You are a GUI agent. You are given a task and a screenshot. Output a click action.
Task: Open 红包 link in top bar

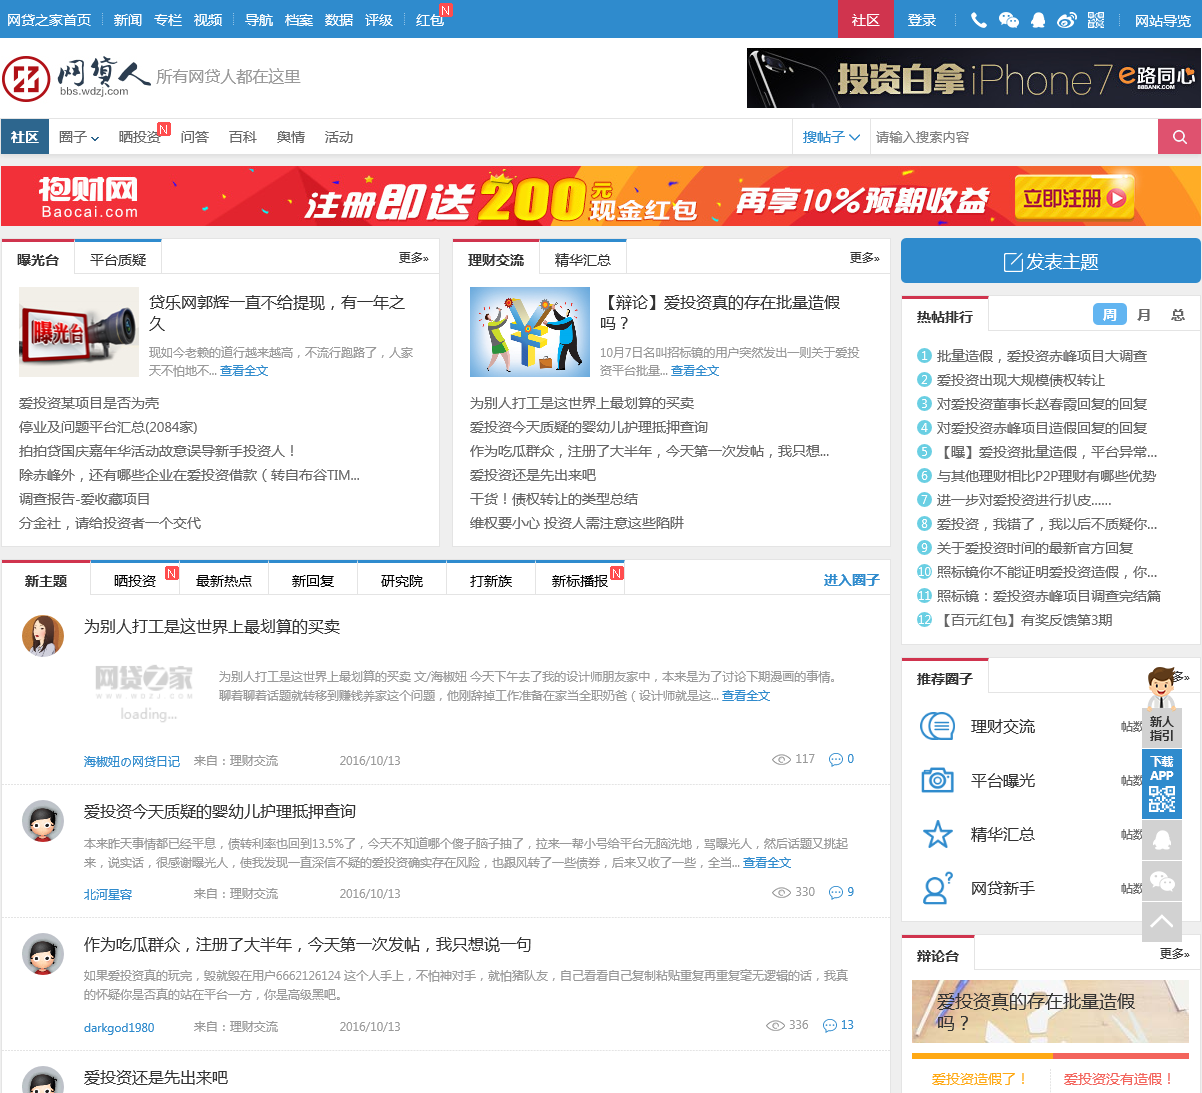click(x=430, y=20)
